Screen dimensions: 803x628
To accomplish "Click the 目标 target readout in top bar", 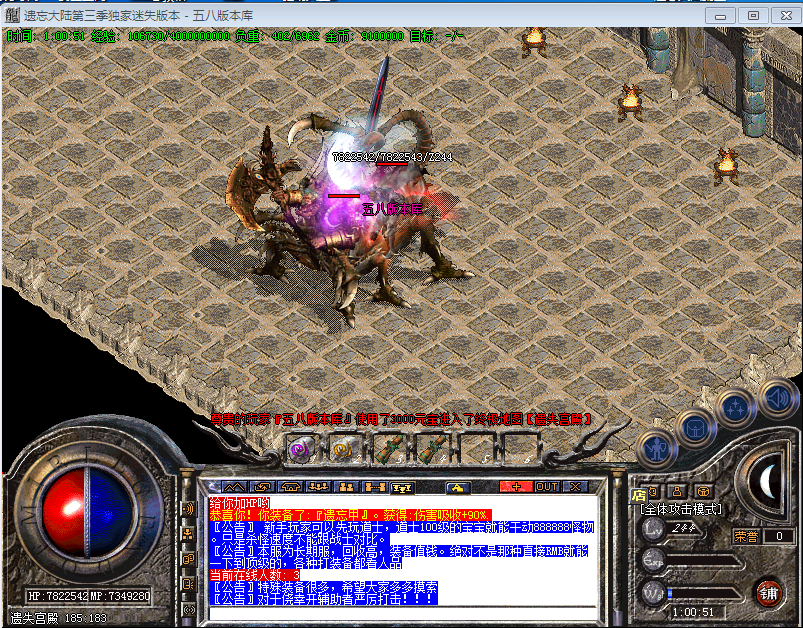I will coord(436,36).
